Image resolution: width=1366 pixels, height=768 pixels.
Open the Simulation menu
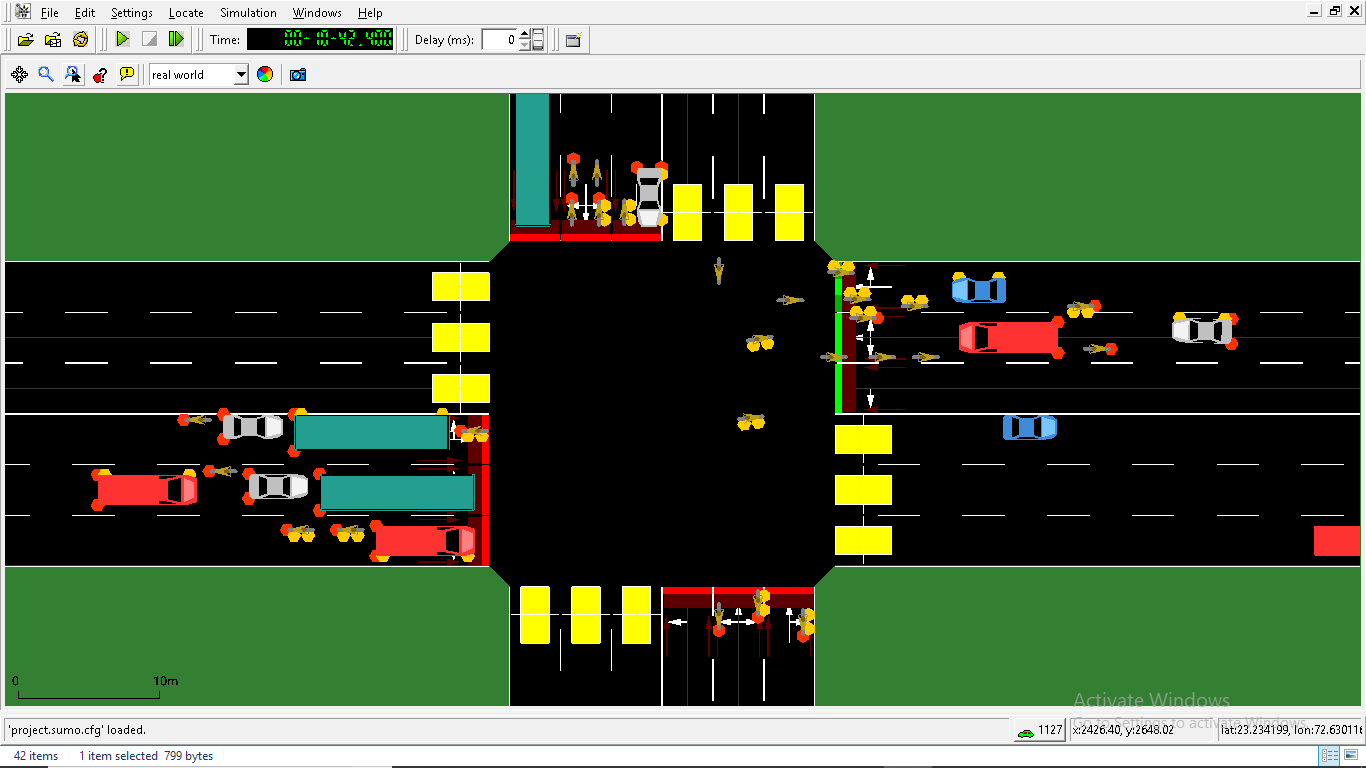248,13
